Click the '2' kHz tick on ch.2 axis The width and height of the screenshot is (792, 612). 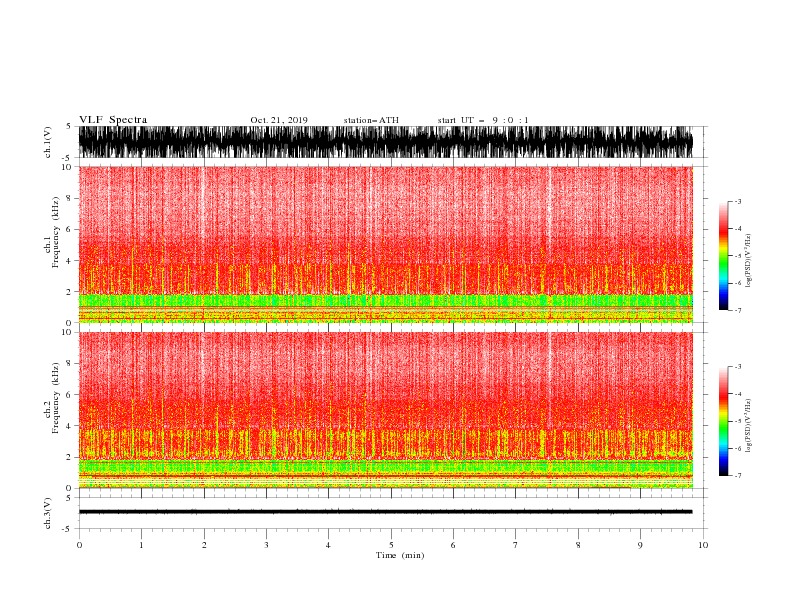pos(69,457)
